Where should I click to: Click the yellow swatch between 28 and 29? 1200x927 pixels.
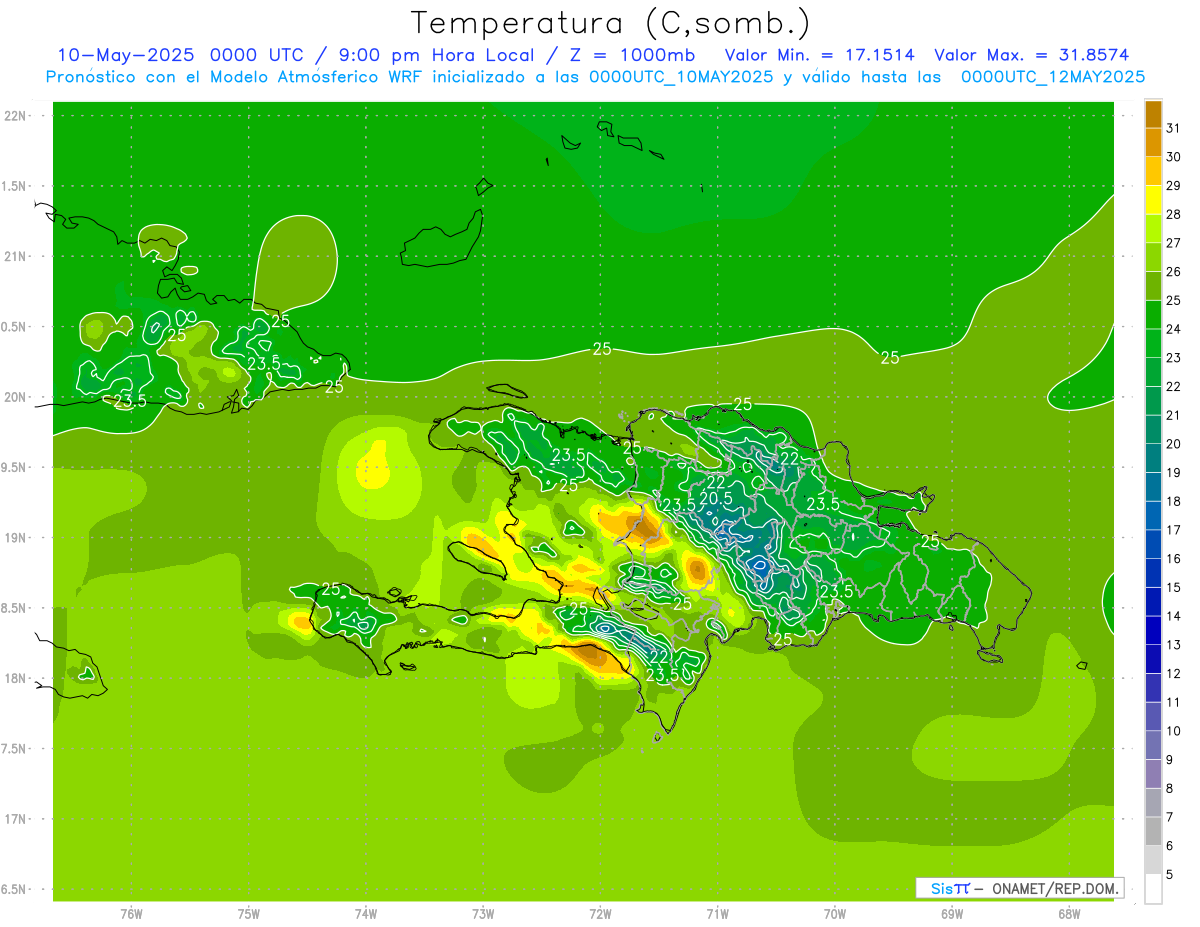pyautogui.click(x=1153, y=201)
